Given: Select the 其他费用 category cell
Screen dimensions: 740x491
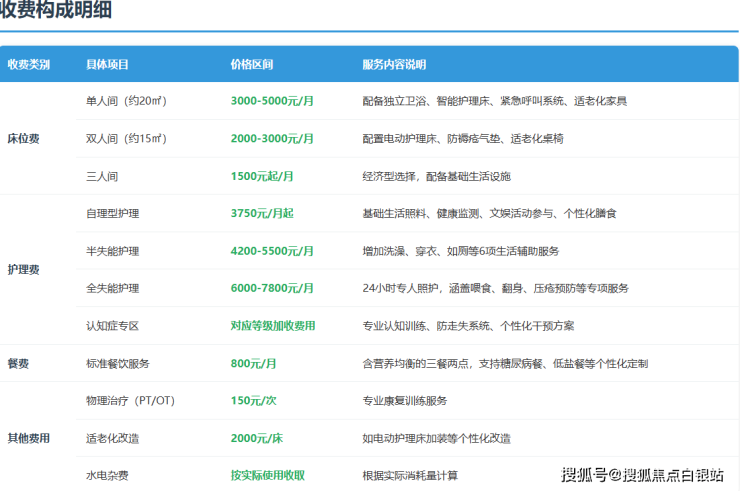Looking at the screenshot, I should click(x=29, y=438).
